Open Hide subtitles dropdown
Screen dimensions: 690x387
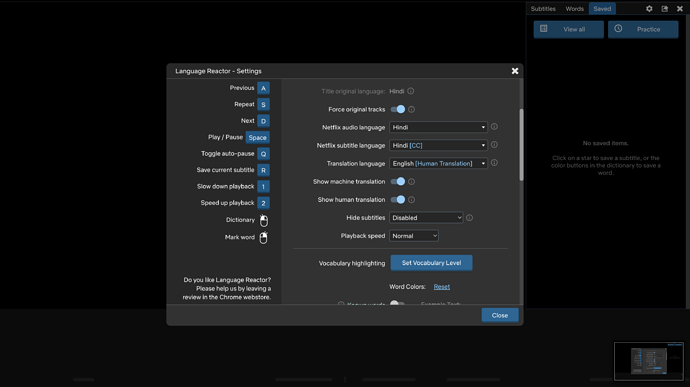tap(426, 217)
